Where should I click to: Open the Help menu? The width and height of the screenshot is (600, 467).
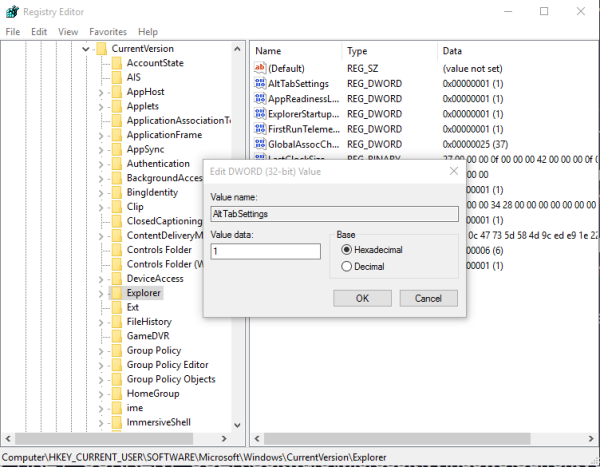pyautogui.click(x=148, y=32)
